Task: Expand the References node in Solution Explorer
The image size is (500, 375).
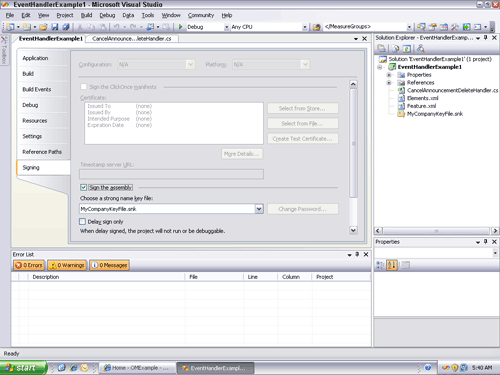Action: coord(389,83)
